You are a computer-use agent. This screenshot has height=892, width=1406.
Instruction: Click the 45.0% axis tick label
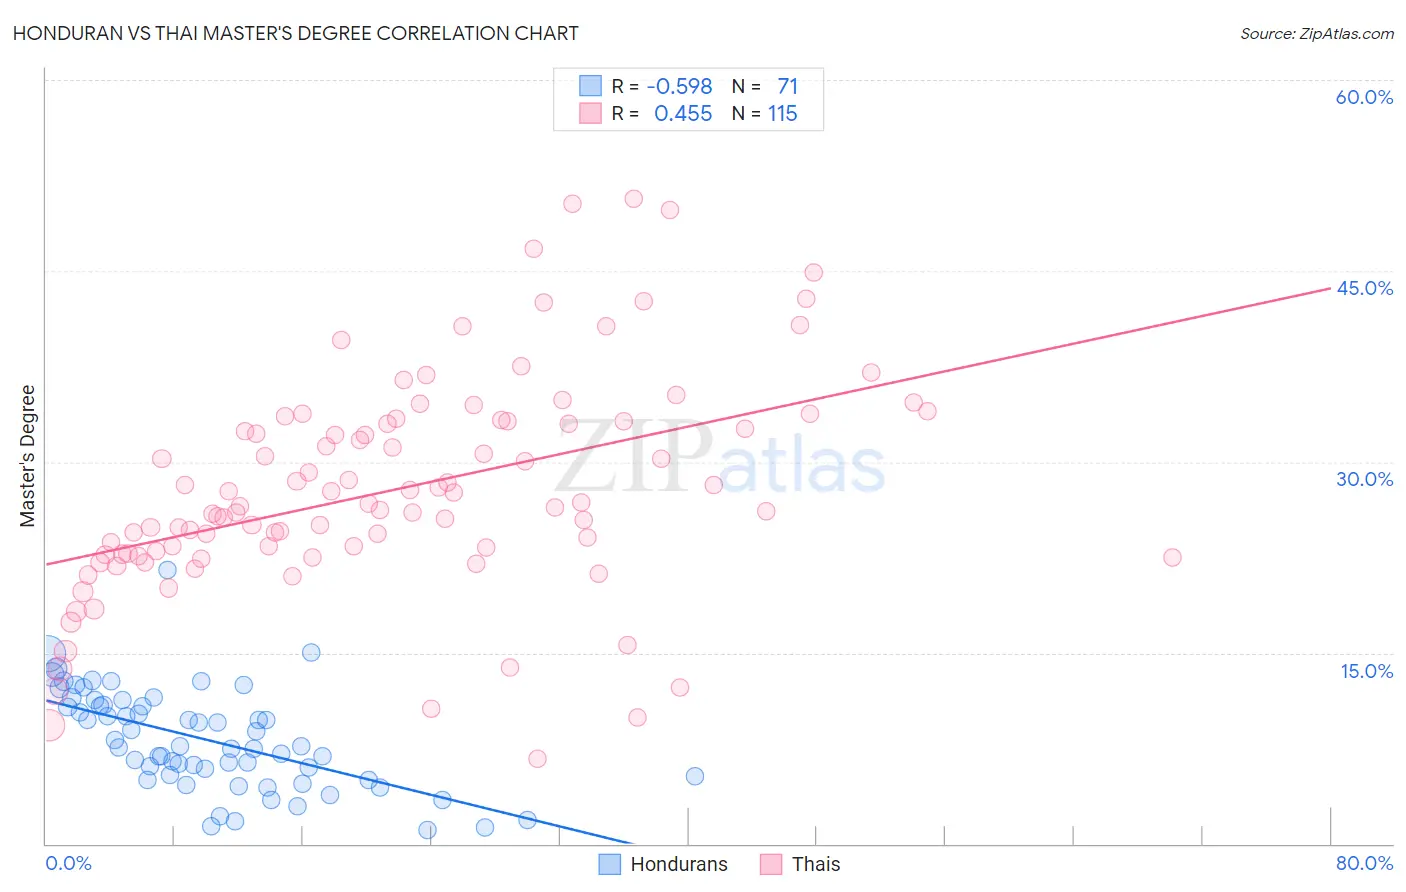tap(1364, 288)
